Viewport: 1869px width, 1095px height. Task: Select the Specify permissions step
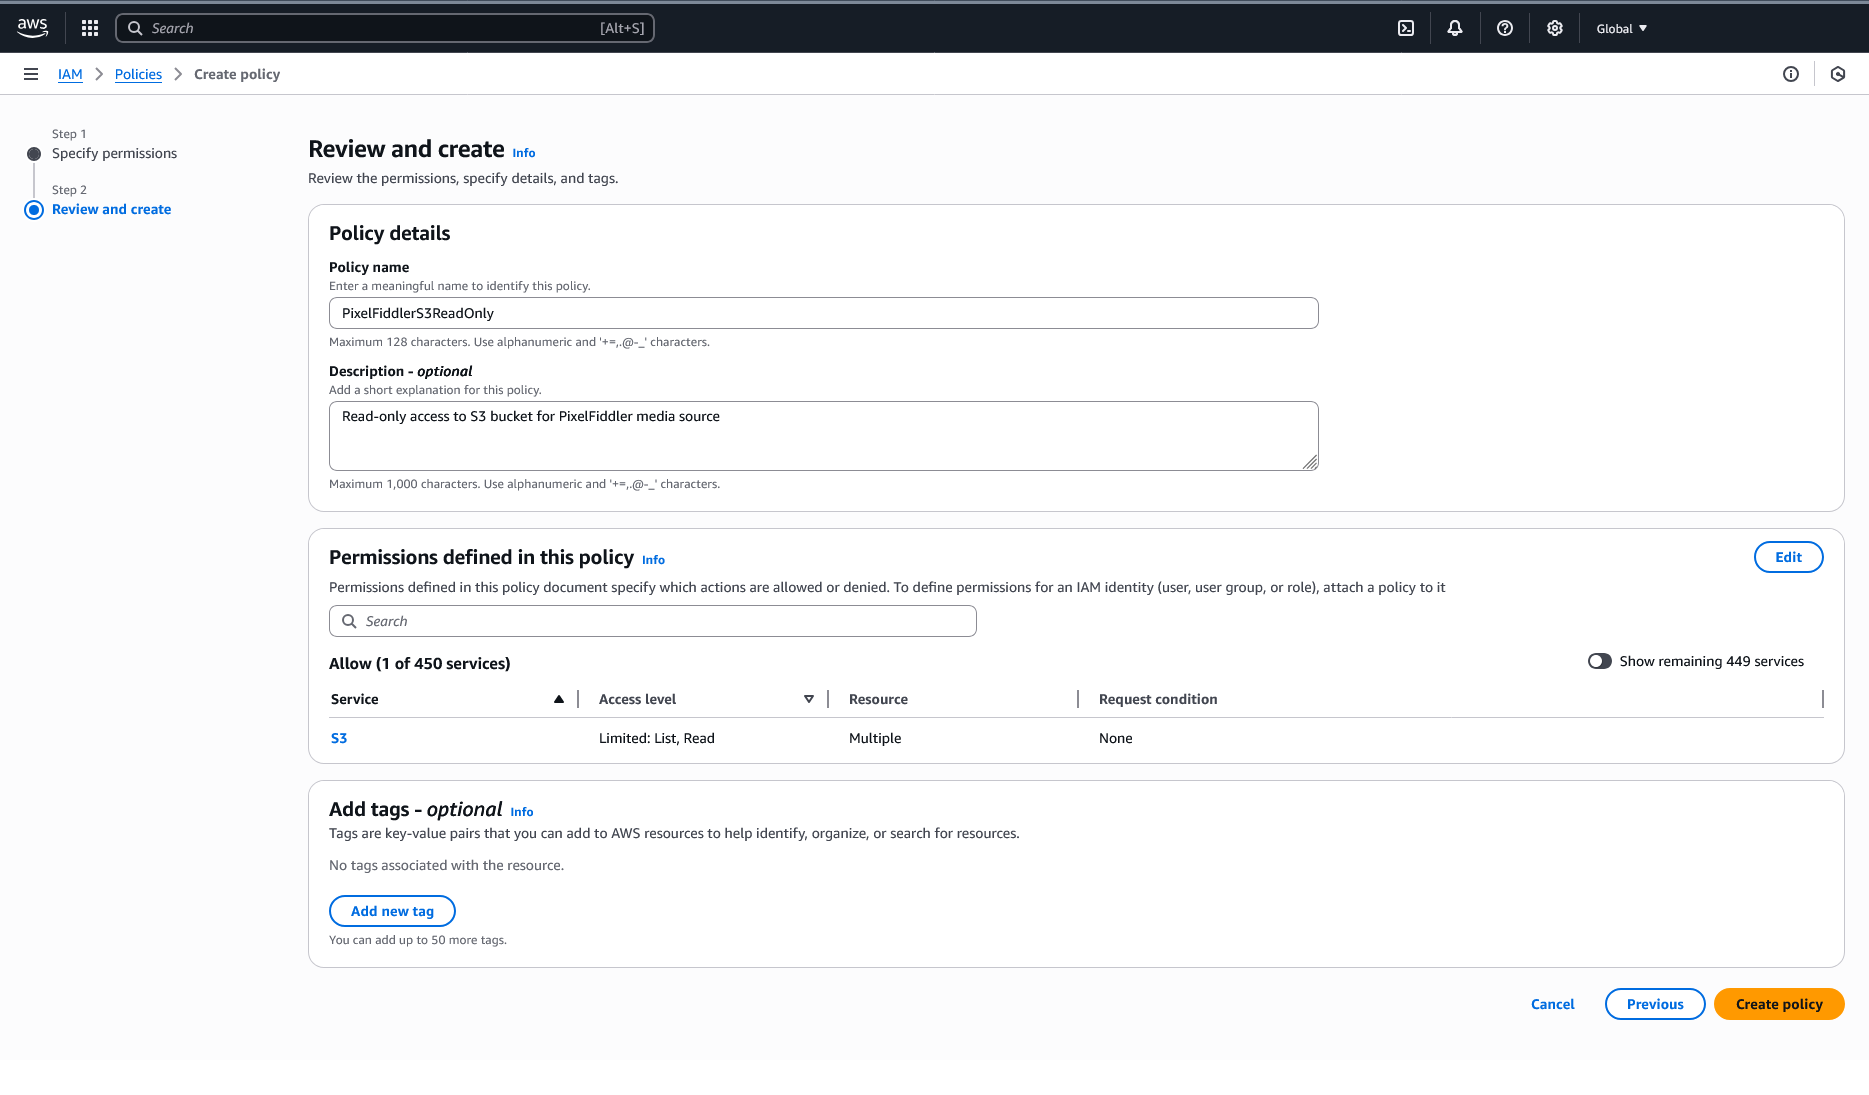[x=114, y=153]
